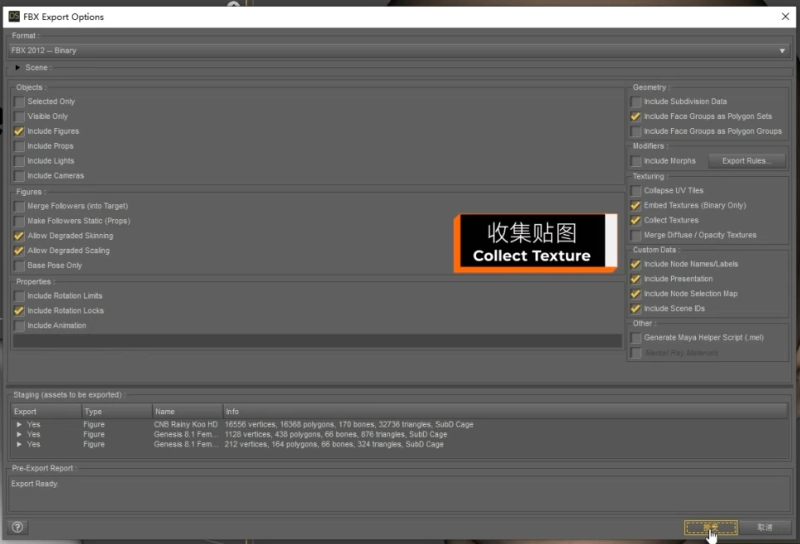Check Generate Maya Helper Script option
Viewport: 800px width, 544px height.
636,338
